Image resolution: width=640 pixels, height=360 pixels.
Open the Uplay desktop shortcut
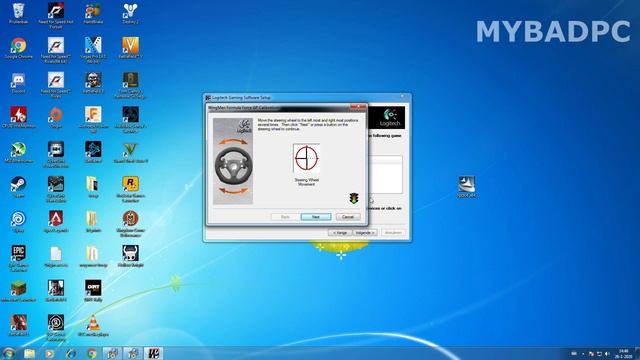pos(18,222)
